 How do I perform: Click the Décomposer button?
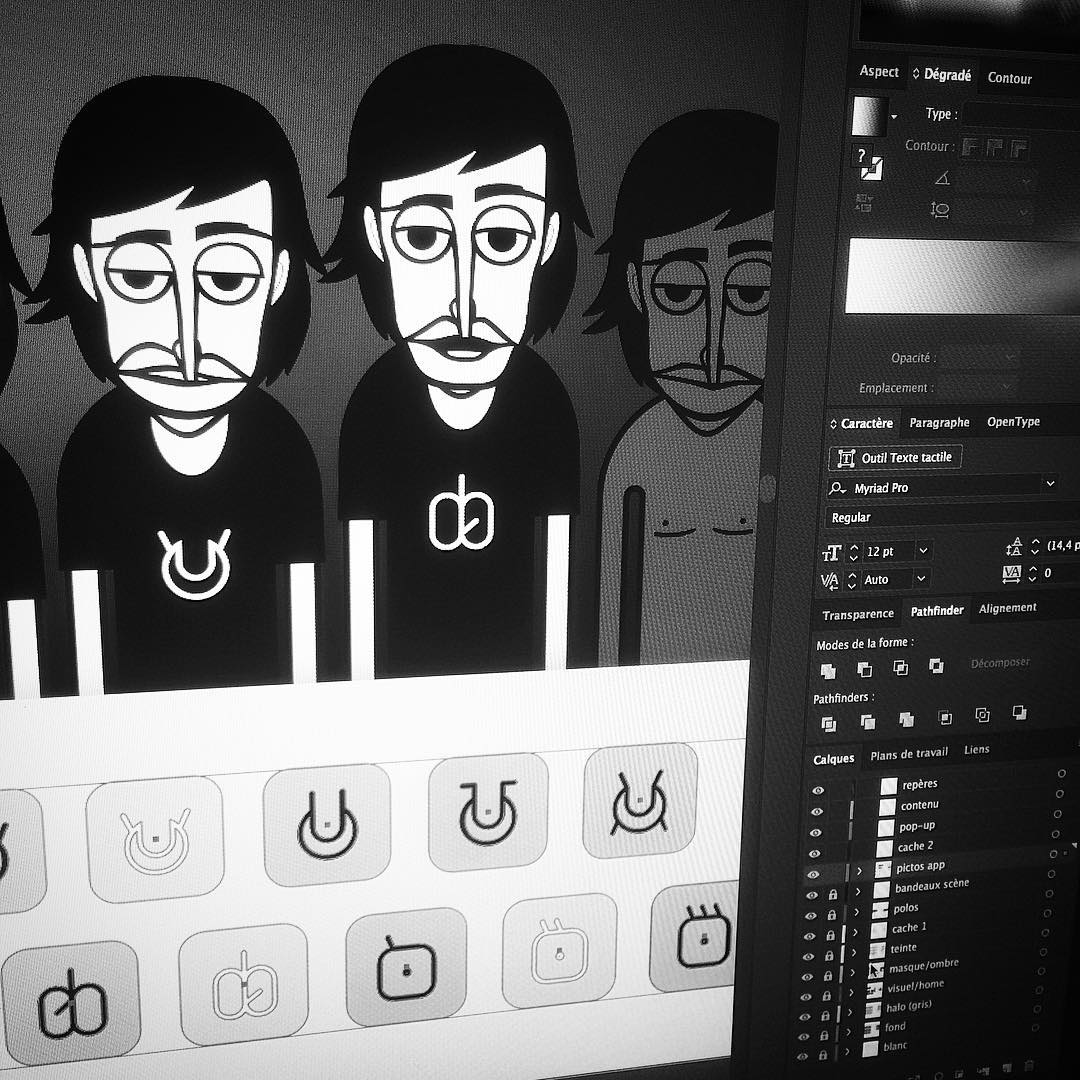[x=1000, y=664]
